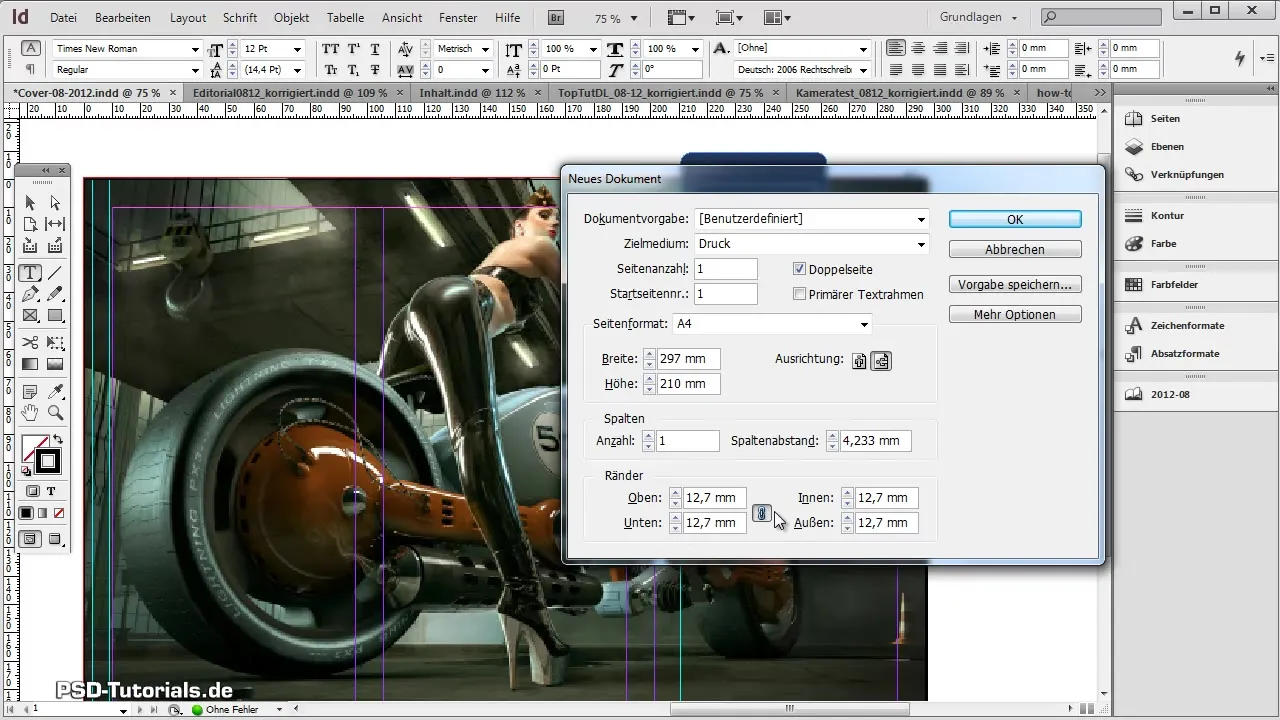Select the Note tool
This screenshot has height=720, width=1280.
click(x=30, y=391)
